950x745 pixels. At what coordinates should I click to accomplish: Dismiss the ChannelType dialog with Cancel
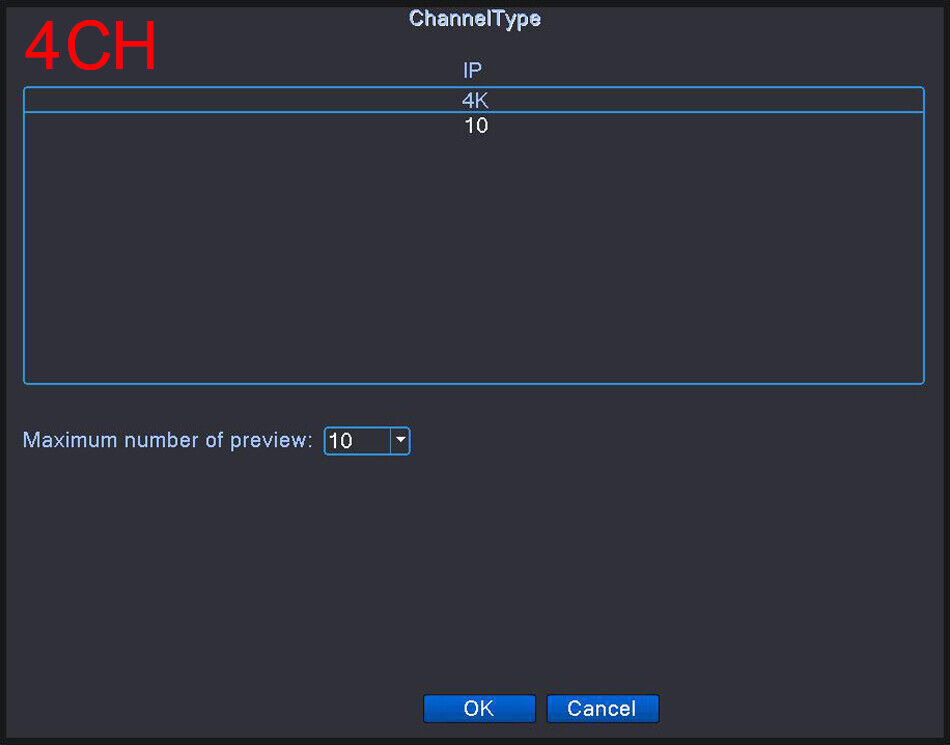(x=602, y=708)
